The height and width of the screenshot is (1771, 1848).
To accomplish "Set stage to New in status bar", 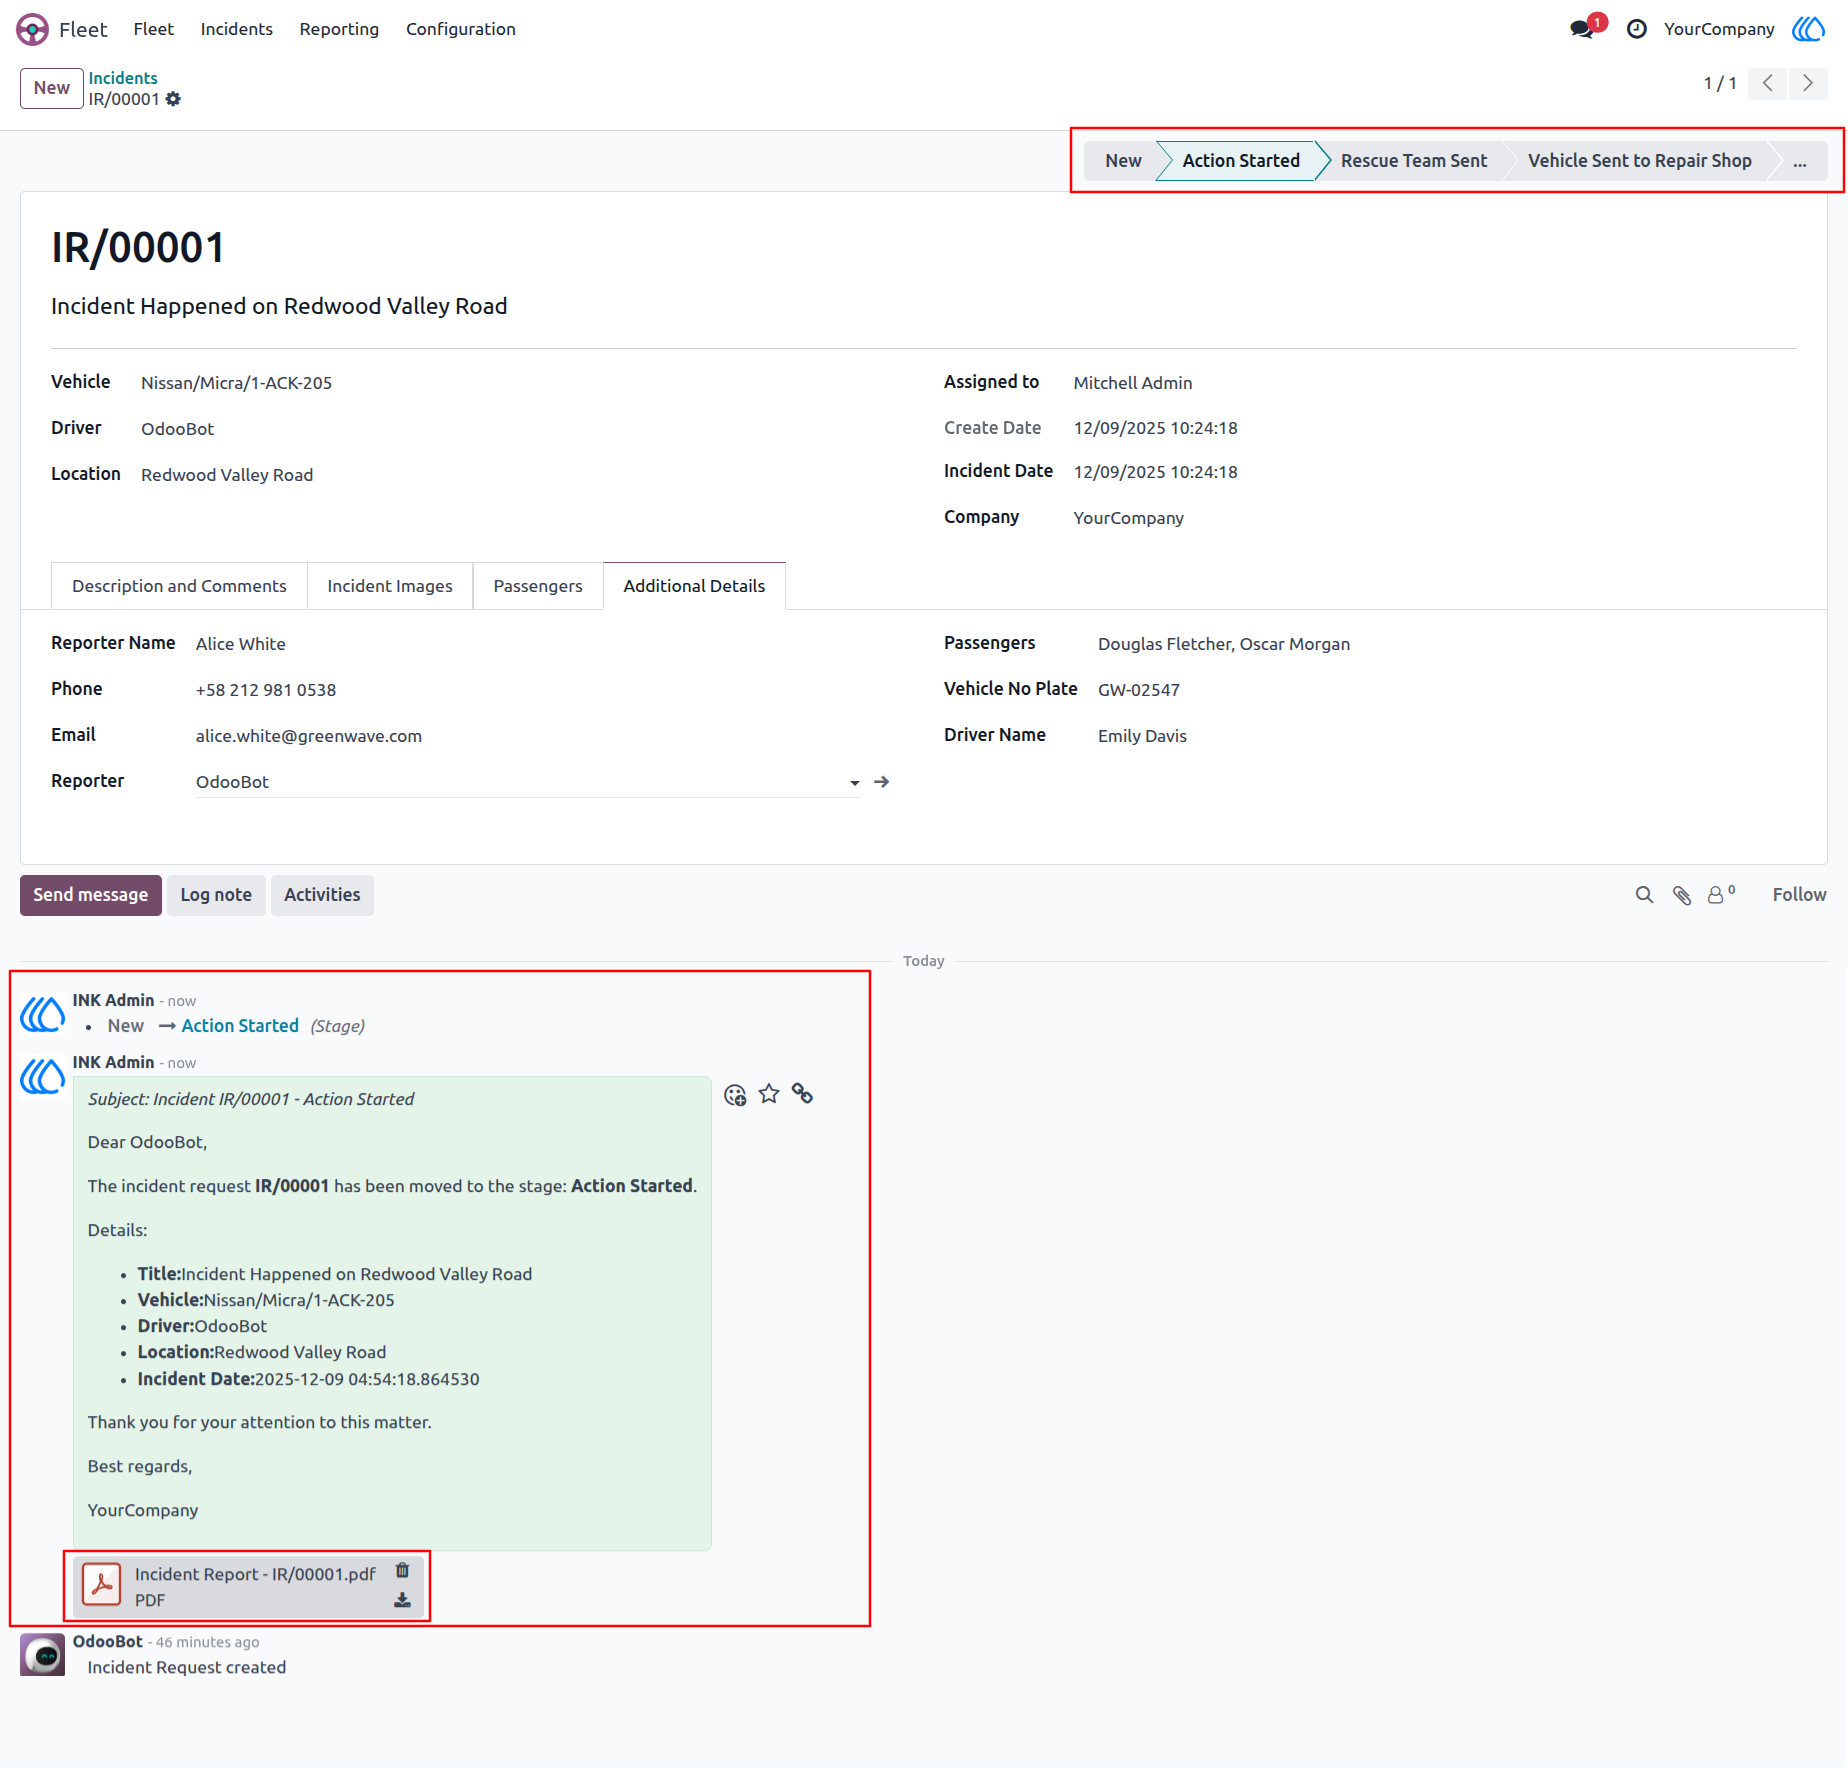I will [1123, 161].
